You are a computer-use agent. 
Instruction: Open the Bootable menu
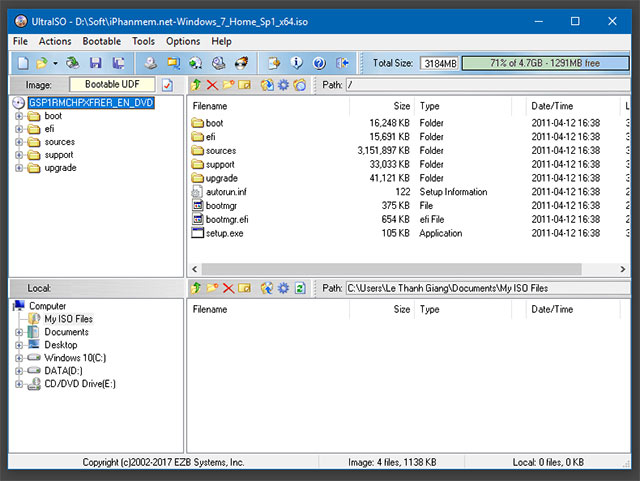pyautogui.click(x=101, y=41)
